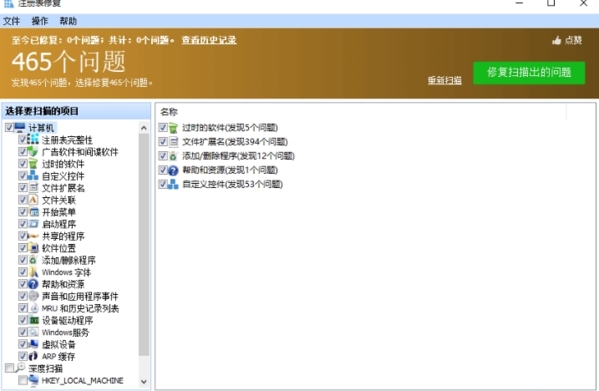The height and width of the screenshot is (391, 599).
Task: Click the HKEY_LOCAL_MACHINE computer icon
Action: [x=33, y=380]
